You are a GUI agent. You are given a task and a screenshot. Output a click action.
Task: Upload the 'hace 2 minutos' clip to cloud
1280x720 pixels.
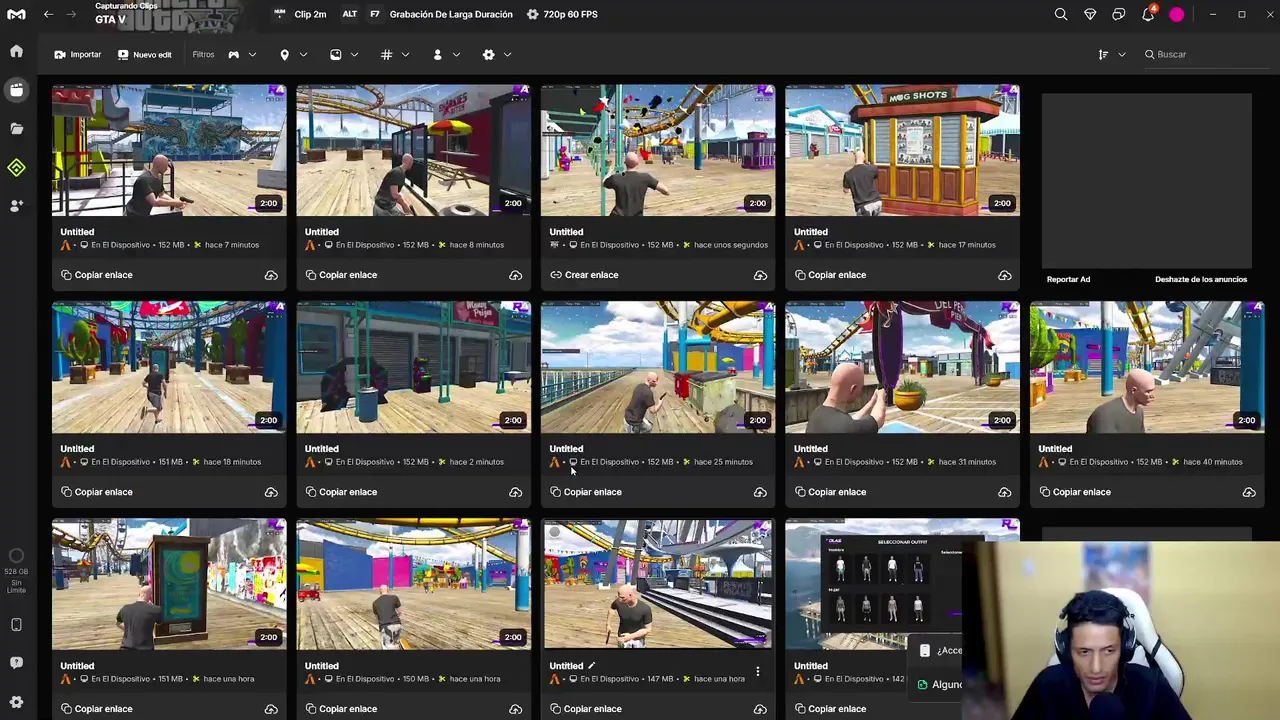click(x=515, y=492)
